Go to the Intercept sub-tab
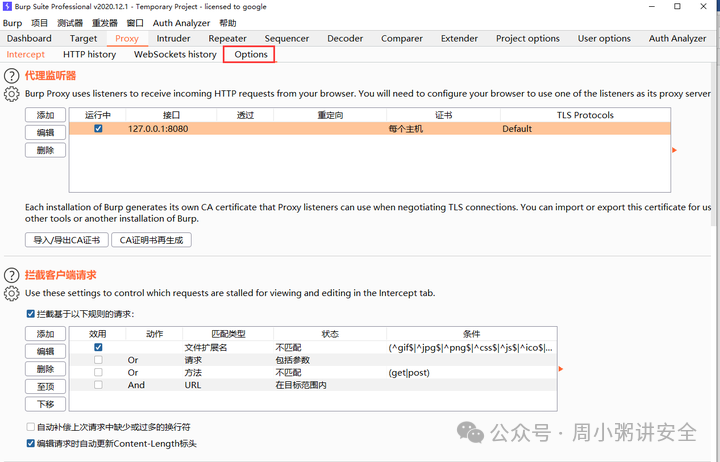Viewport: 720px width, 462px height. [26, 54]
